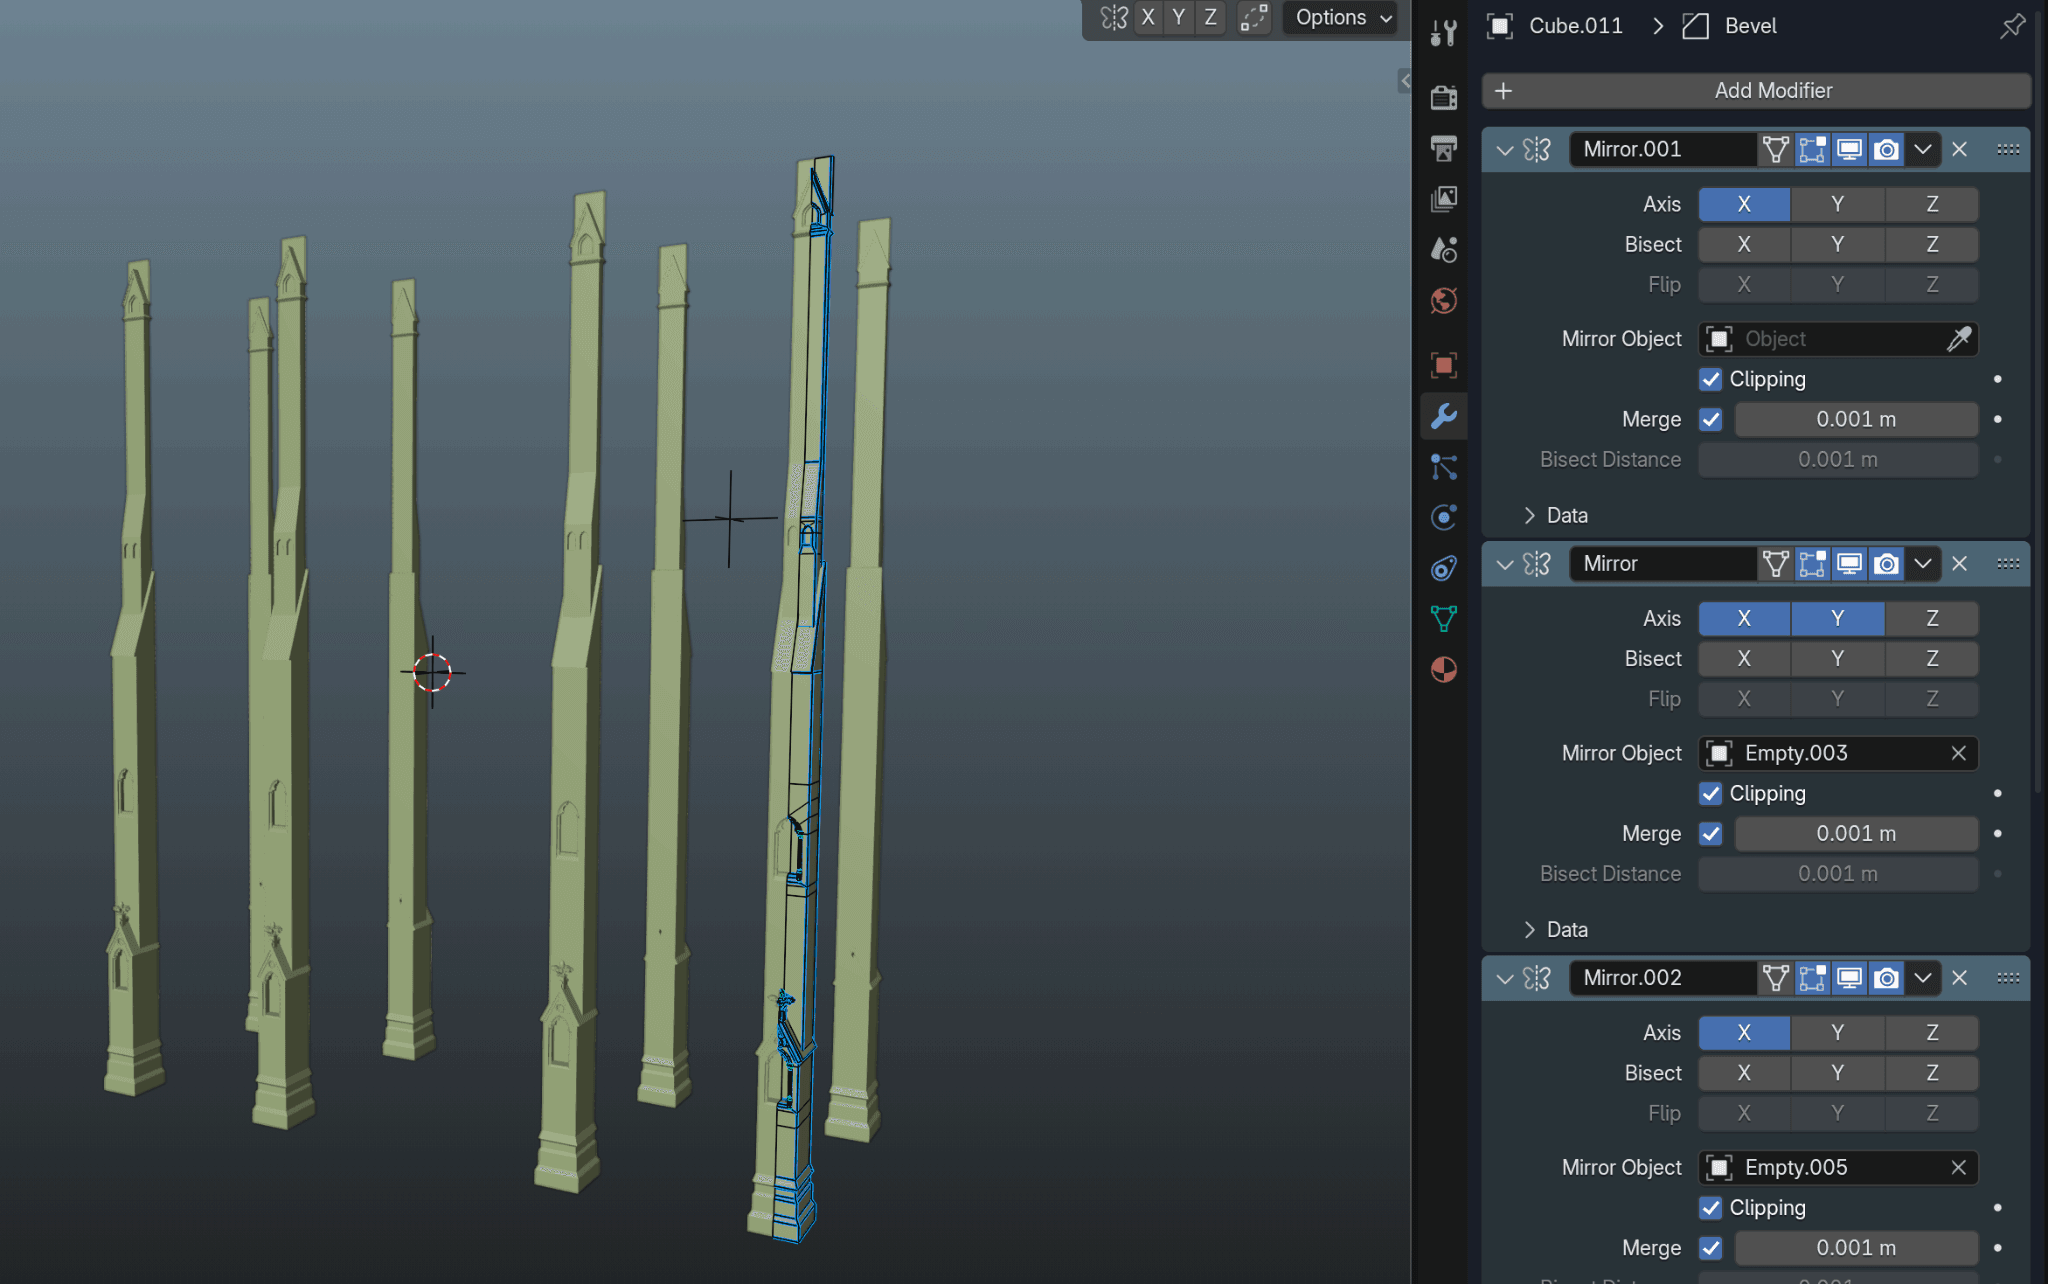The height and width of the screenshot is (1284, 2048).
Task: Open the Scene properties tab
Action: (1443, 249)
